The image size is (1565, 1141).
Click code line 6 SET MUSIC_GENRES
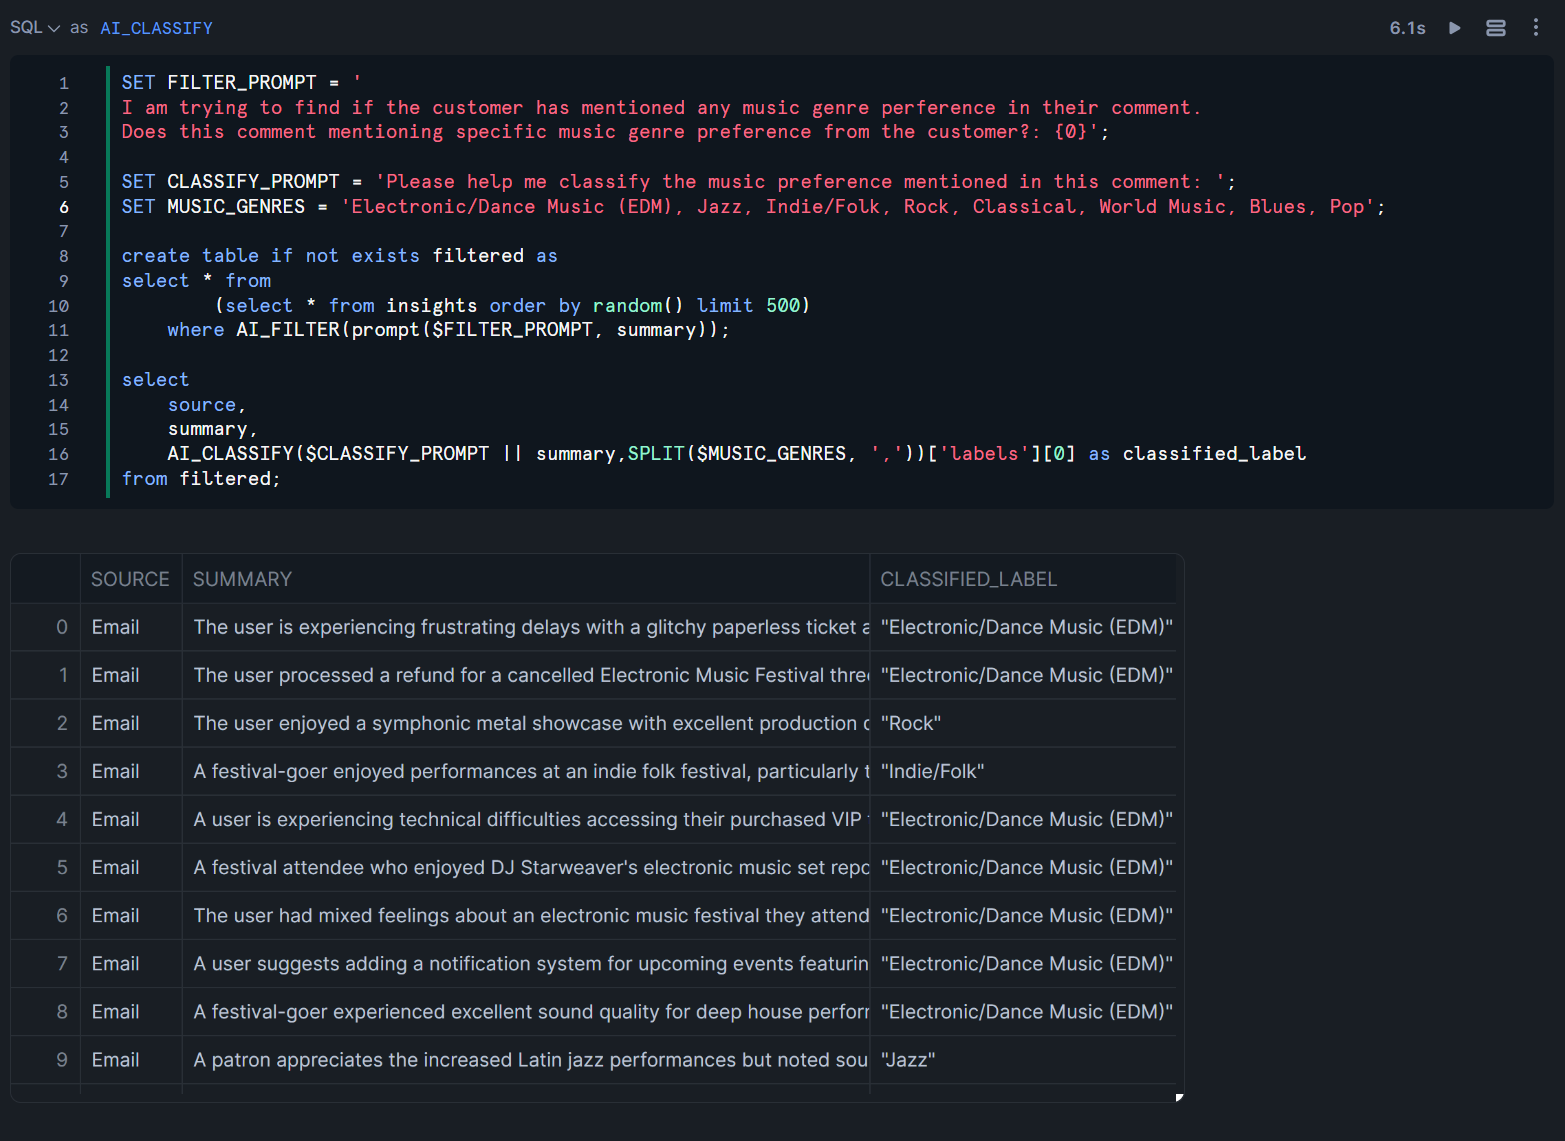pos(753,206)
